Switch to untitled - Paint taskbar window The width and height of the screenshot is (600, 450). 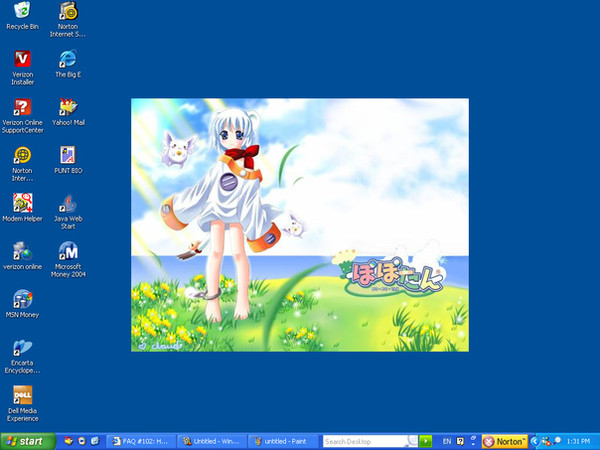pyautogui.click(x=283, y=441)
